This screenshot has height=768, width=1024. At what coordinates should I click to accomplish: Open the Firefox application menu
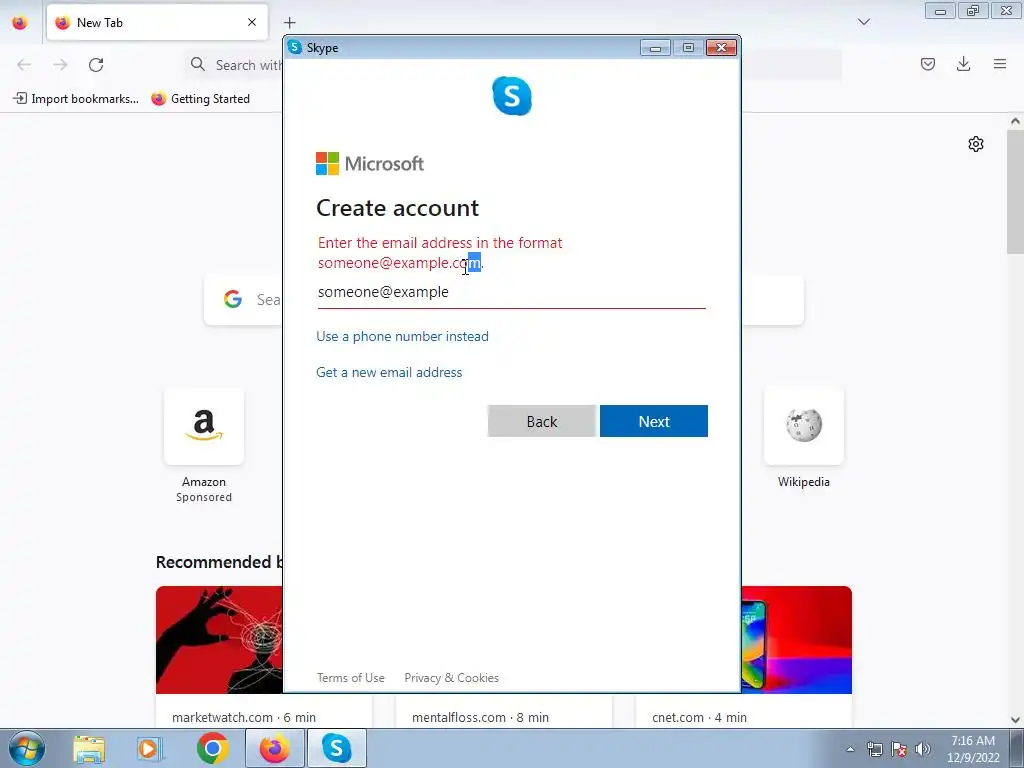[x=1000, y=64]
